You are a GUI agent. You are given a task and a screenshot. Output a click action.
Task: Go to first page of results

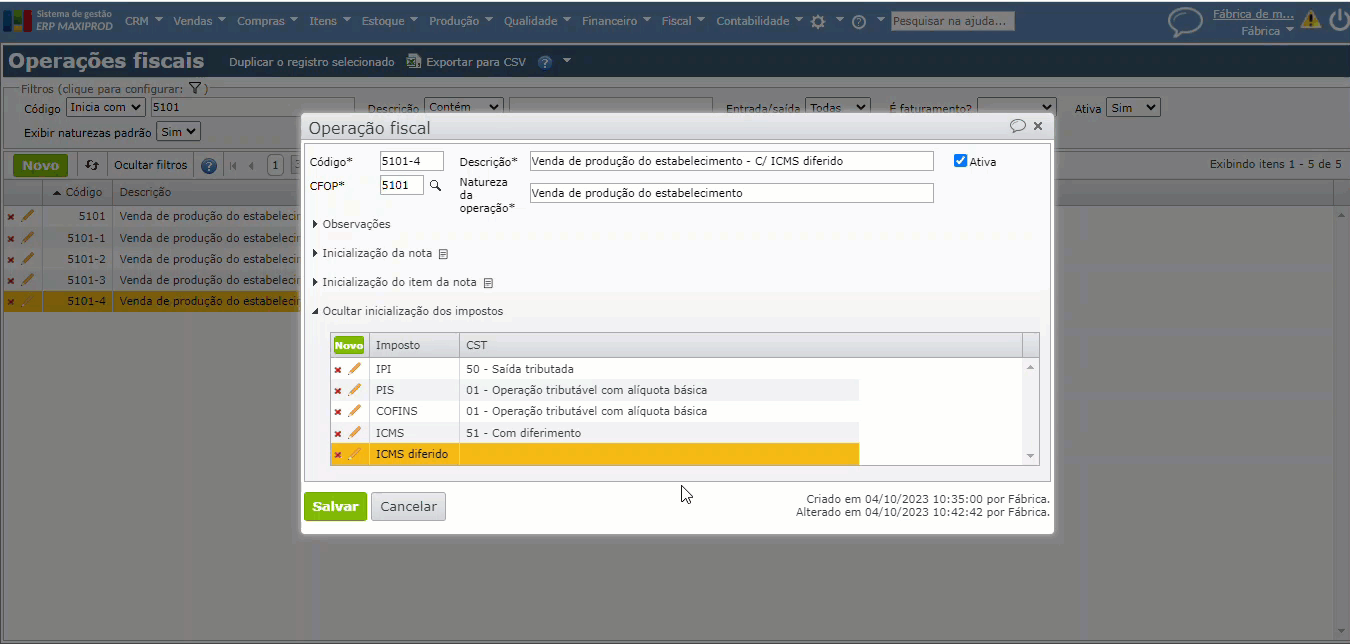click(233, 166)
